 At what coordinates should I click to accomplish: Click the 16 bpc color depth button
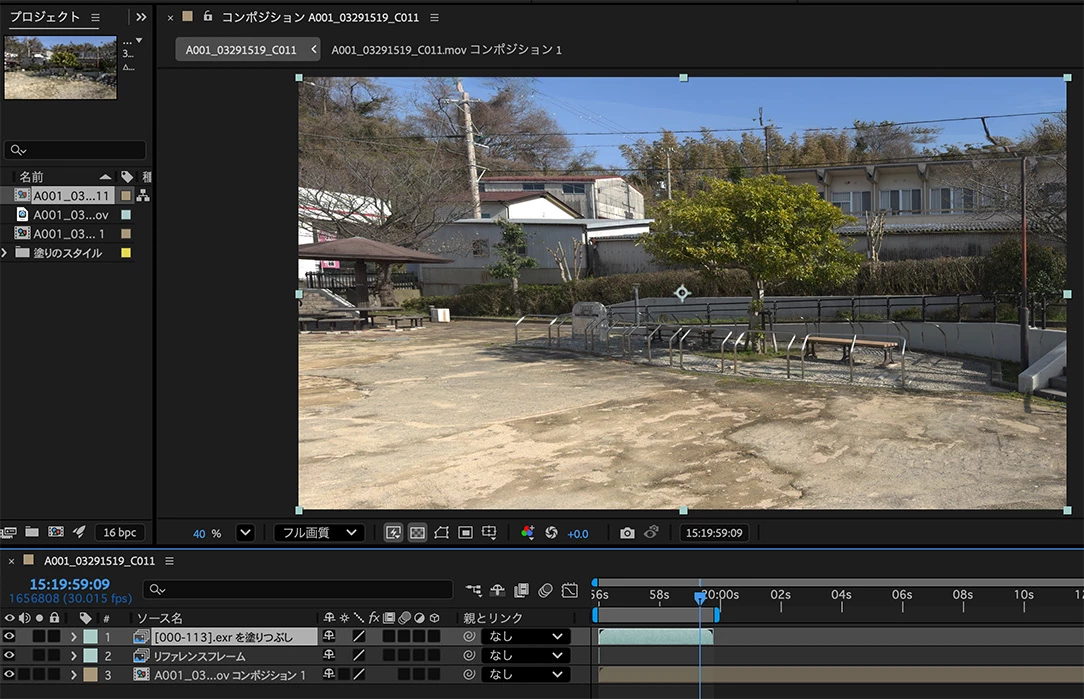pos(120,532)
